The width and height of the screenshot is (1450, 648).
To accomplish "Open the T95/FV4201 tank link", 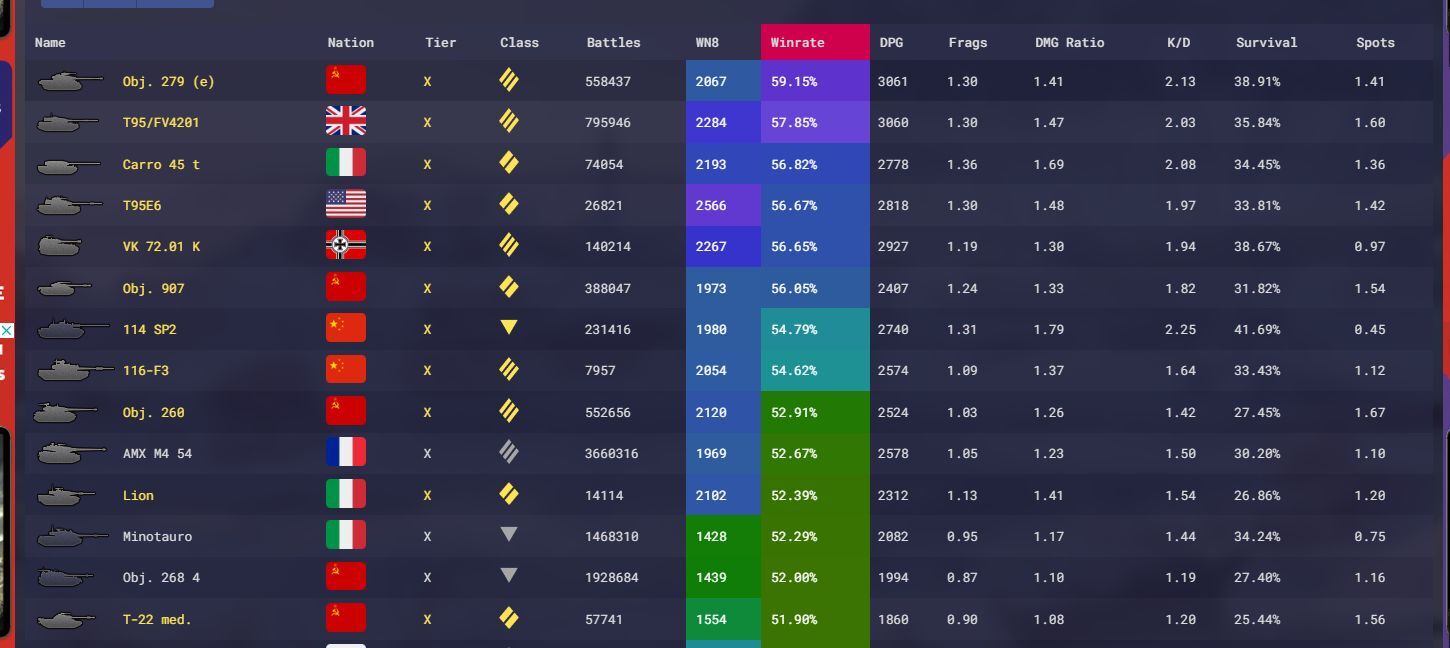I will [161, 122].
